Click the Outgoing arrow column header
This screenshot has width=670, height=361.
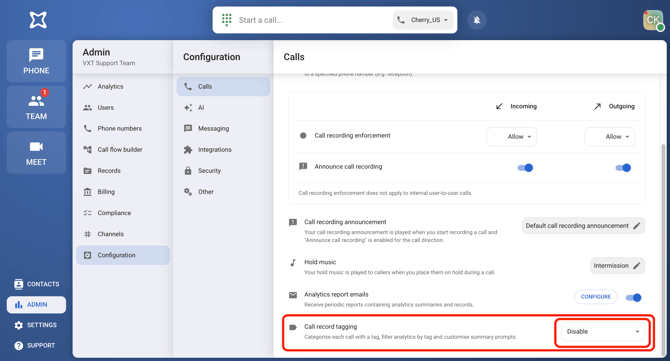[614, 106]
